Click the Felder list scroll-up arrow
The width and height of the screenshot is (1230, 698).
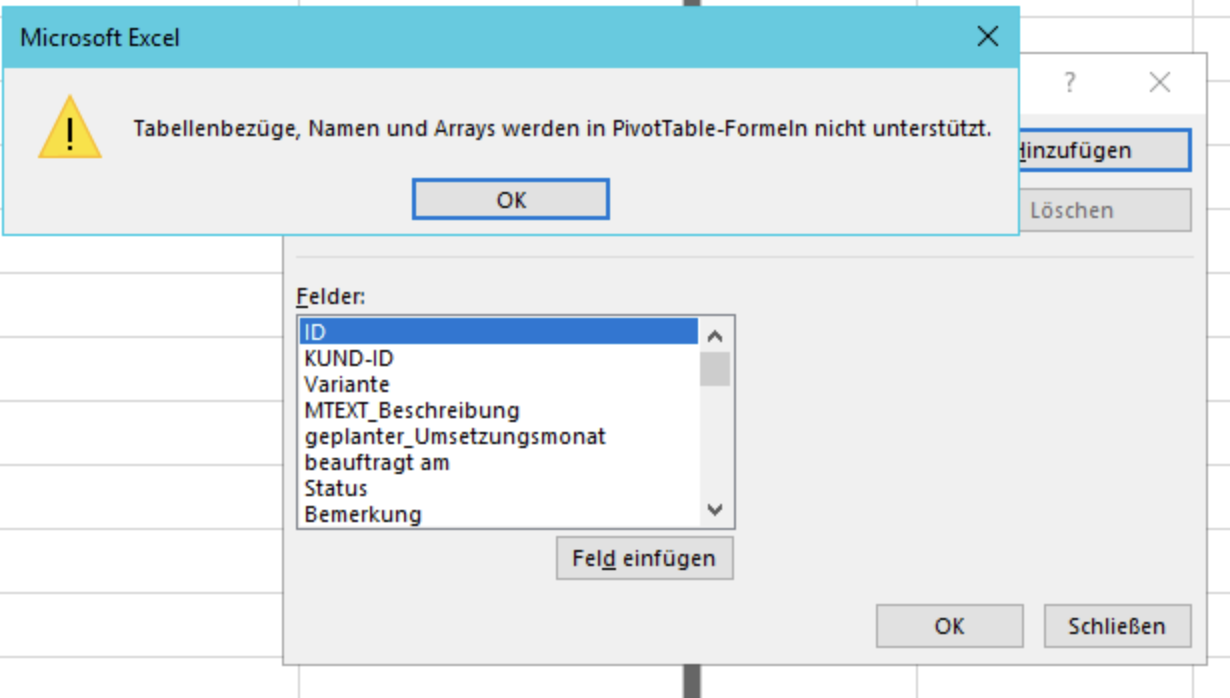pyautogui.click(x=714, y=335)
